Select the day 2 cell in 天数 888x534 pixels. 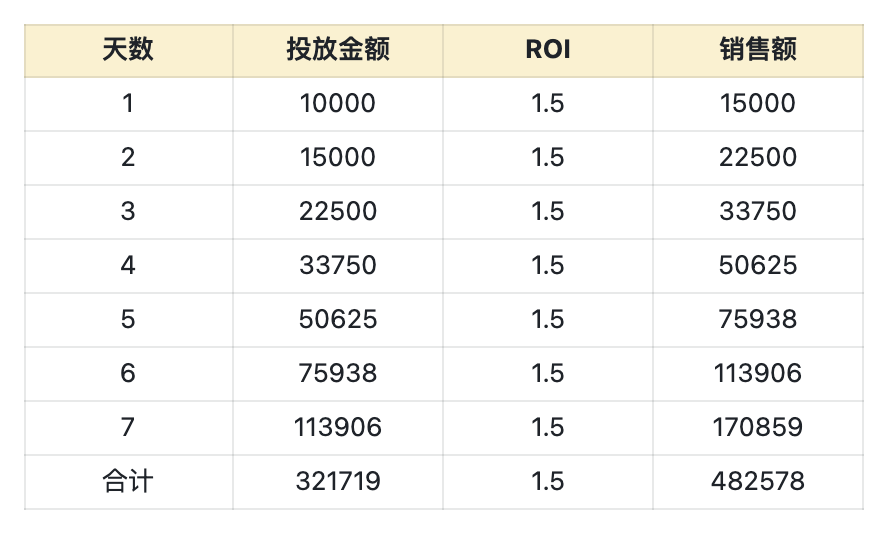129,158
